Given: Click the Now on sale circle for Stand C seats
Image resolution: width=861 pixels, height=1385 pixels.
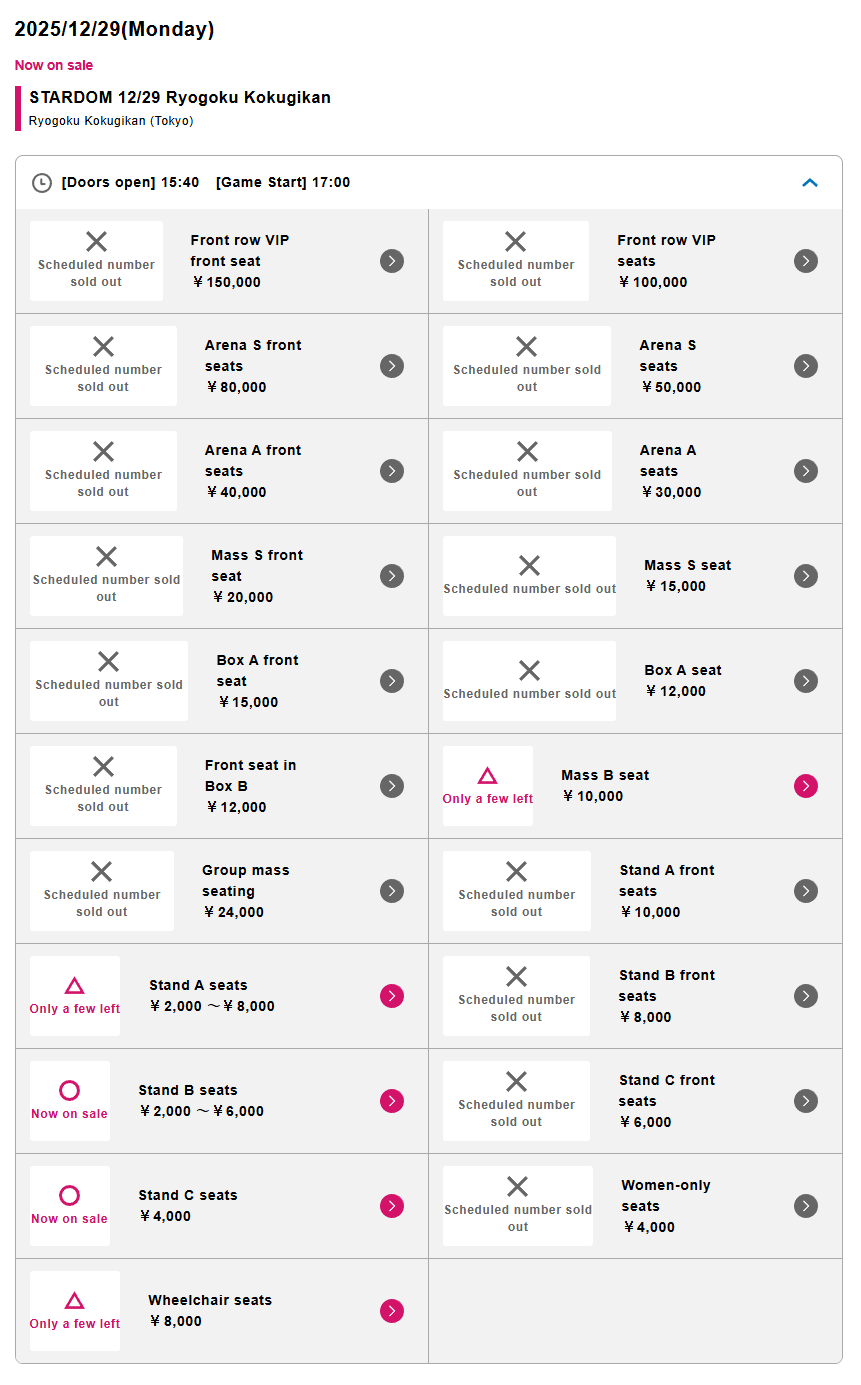Looking at the screenshot, I should click(x=69, y=1196).
